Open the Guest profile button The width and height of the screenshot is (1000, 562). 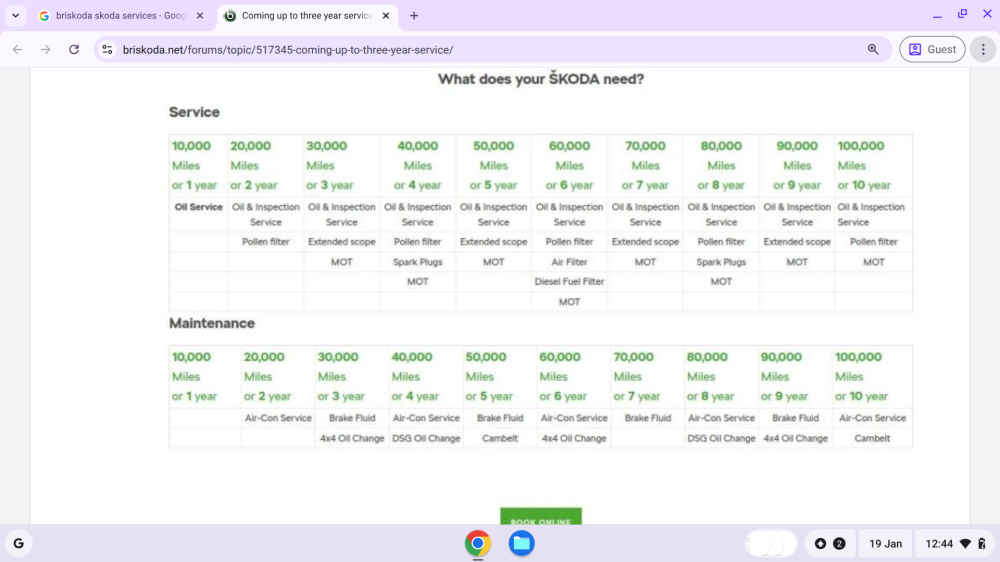click(x=932, y=50)
